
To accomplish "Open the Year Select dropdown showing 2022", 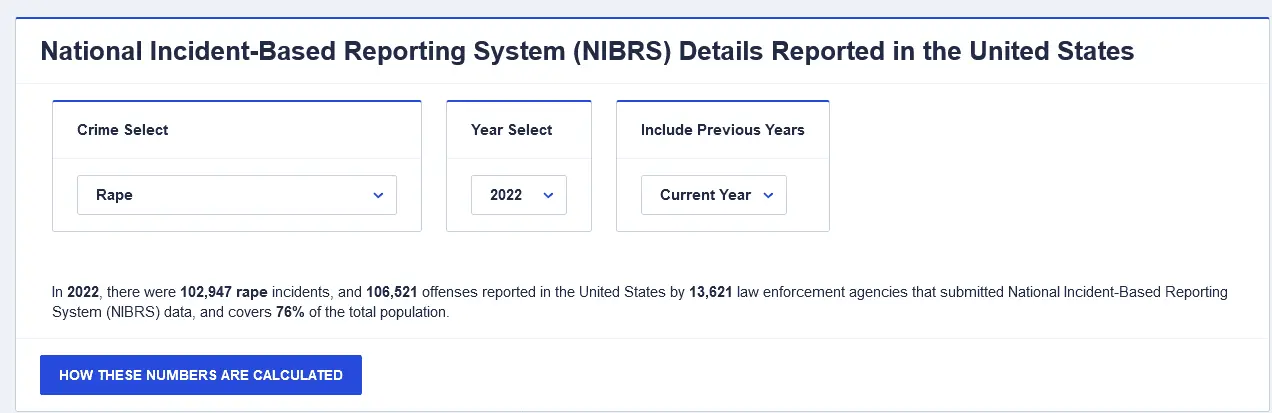I will pos(518,195).
